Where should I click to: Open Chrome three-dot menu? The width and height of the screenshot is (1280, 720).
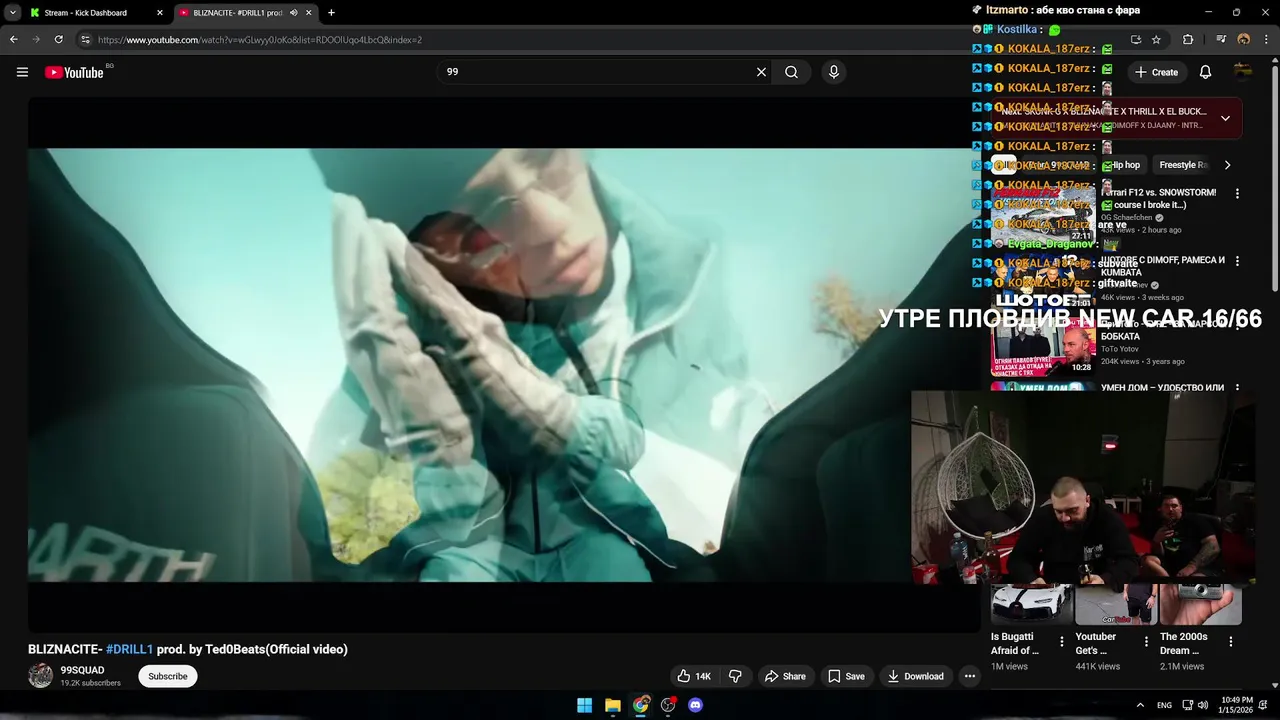1266,40
